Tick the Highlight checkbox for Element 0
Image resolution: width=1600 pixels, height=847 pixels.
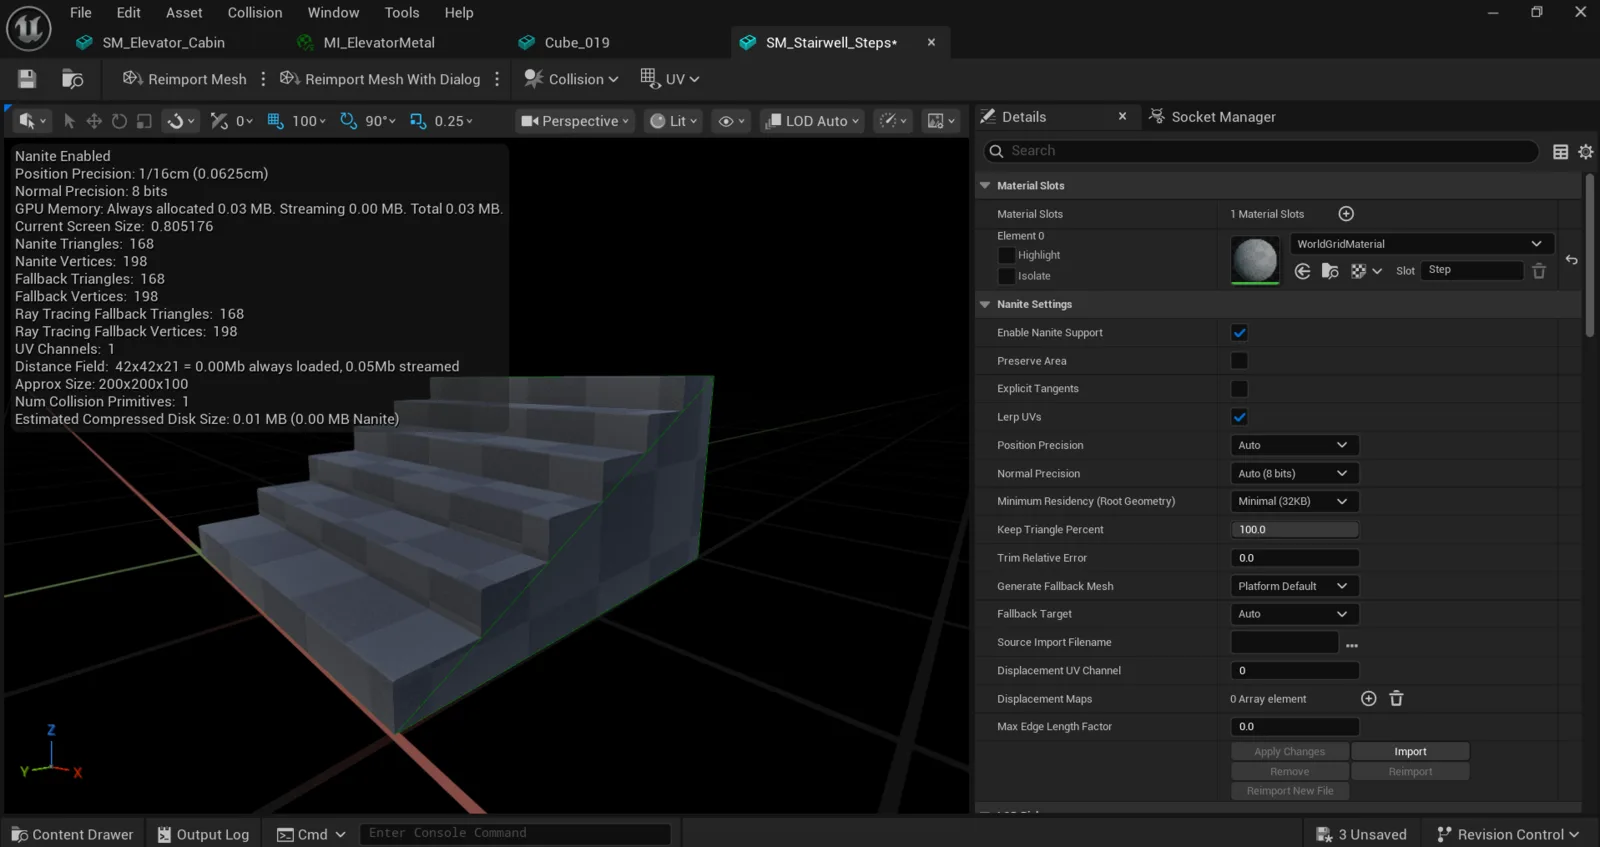[1007, 255]
